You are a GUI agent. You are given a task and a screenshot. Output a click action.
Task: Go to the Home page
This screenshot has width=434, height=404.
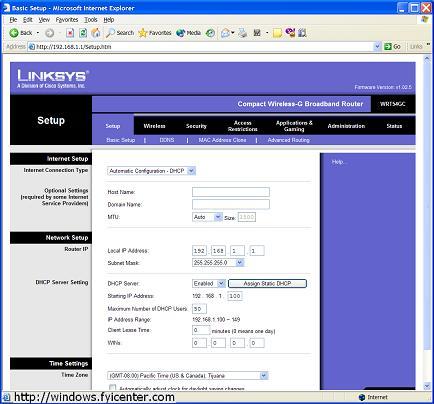[96, 33]
